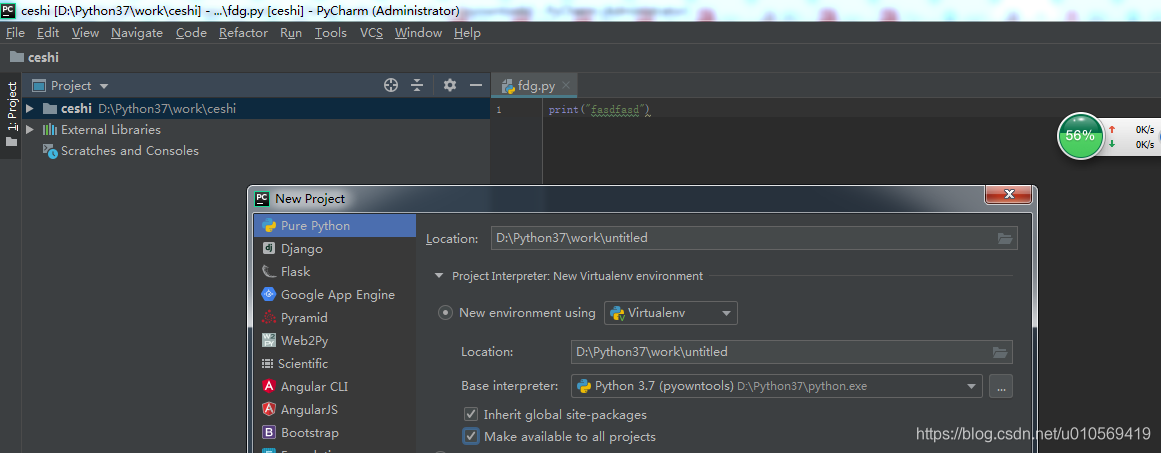Hide the Project panel with minus icon
Image resolution: width=1161 pixels, height=453 pixels.
click(x=475, y=85)
